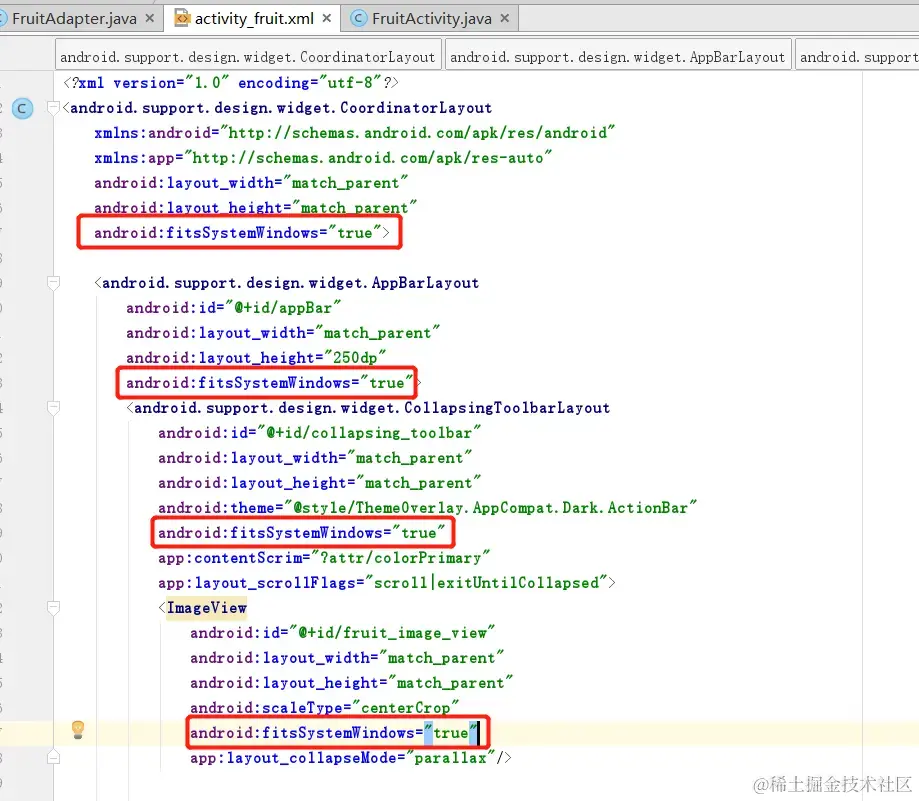Click the xmlns:android attribute line
The width and height of the screenshot is (919, 801).
pos(354,133)
